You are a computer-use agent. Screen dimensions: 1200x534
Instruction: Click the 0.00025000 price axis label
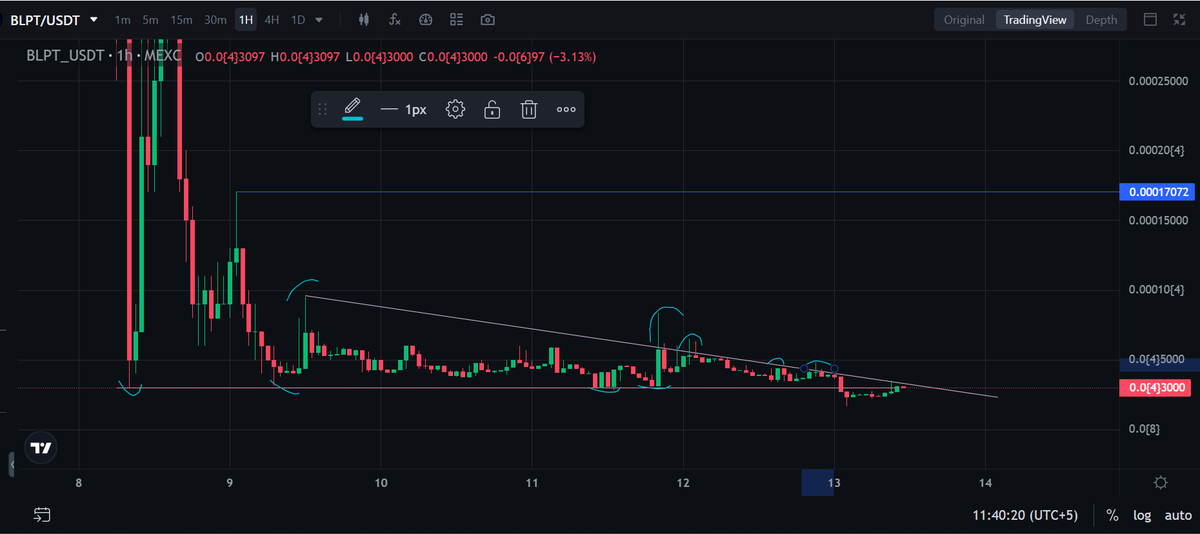pyautogui.click(x=1156, y=80)
